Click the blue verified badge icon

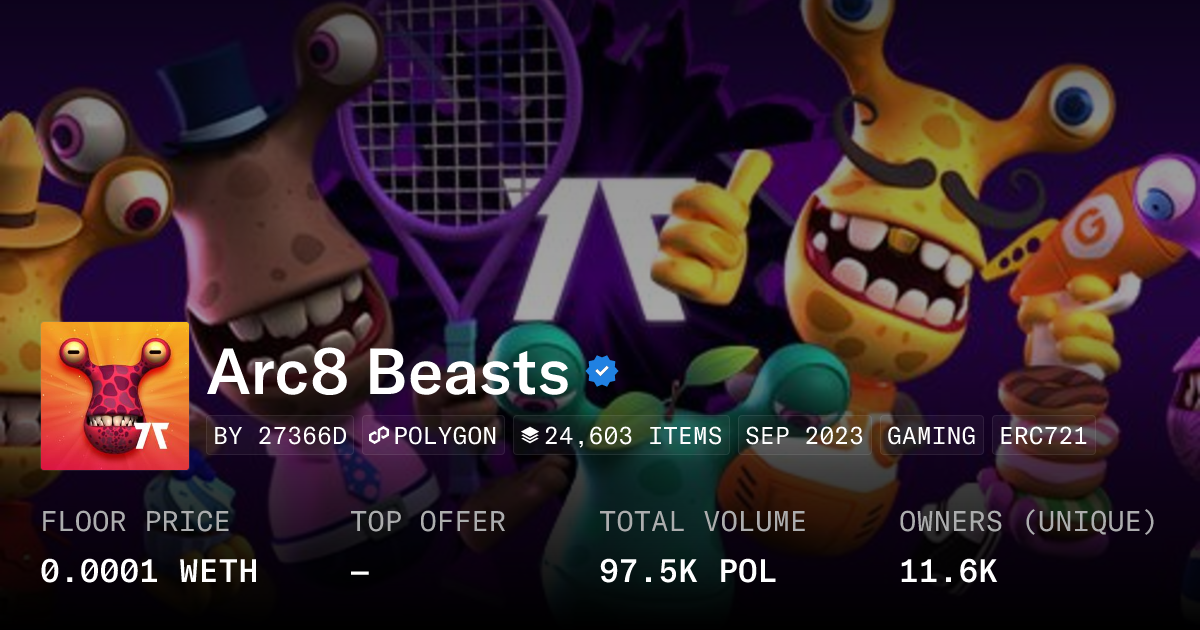coord(601,372)
